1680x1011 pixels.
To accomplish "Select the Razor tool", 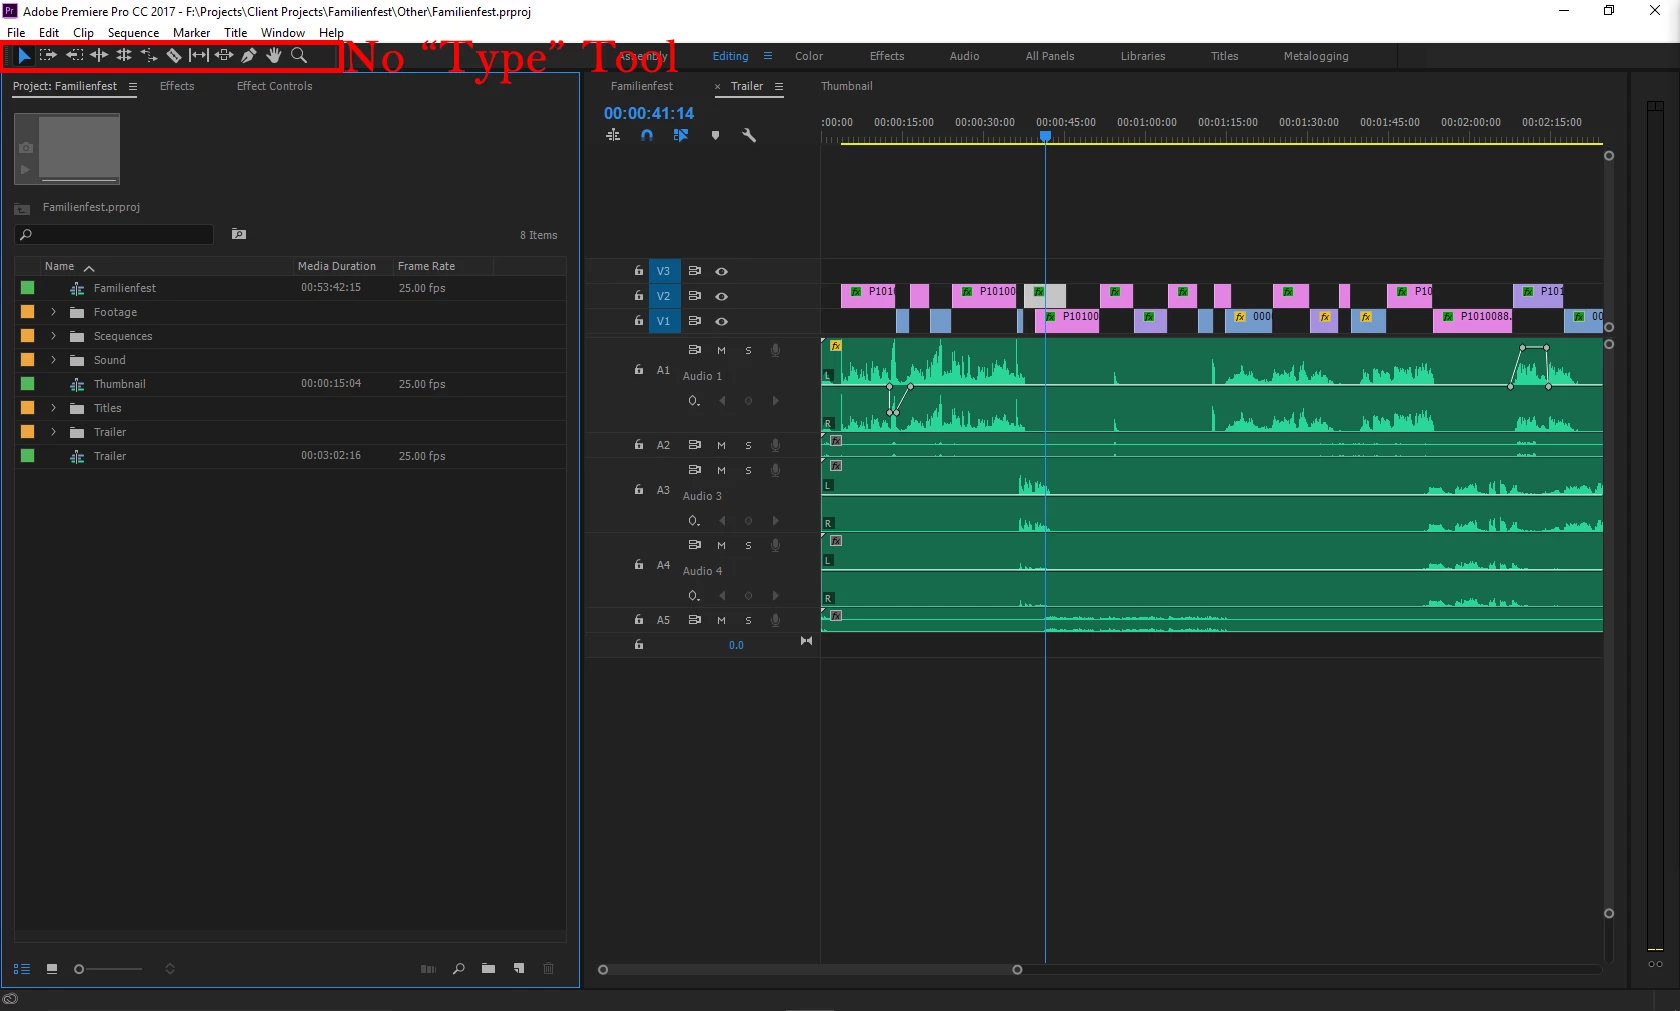I will [174, 56].
